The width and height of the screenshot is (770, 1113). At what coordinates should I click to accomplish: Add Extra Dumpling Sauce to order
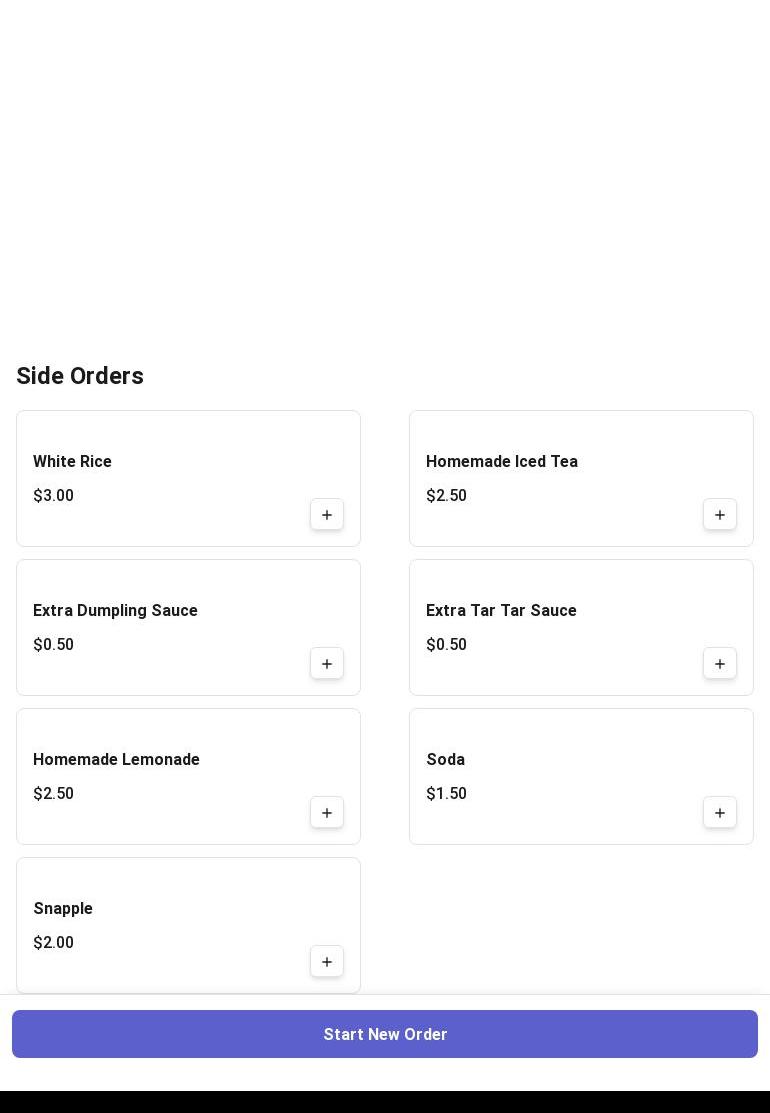pyautogui.click(x=327, y=664)
